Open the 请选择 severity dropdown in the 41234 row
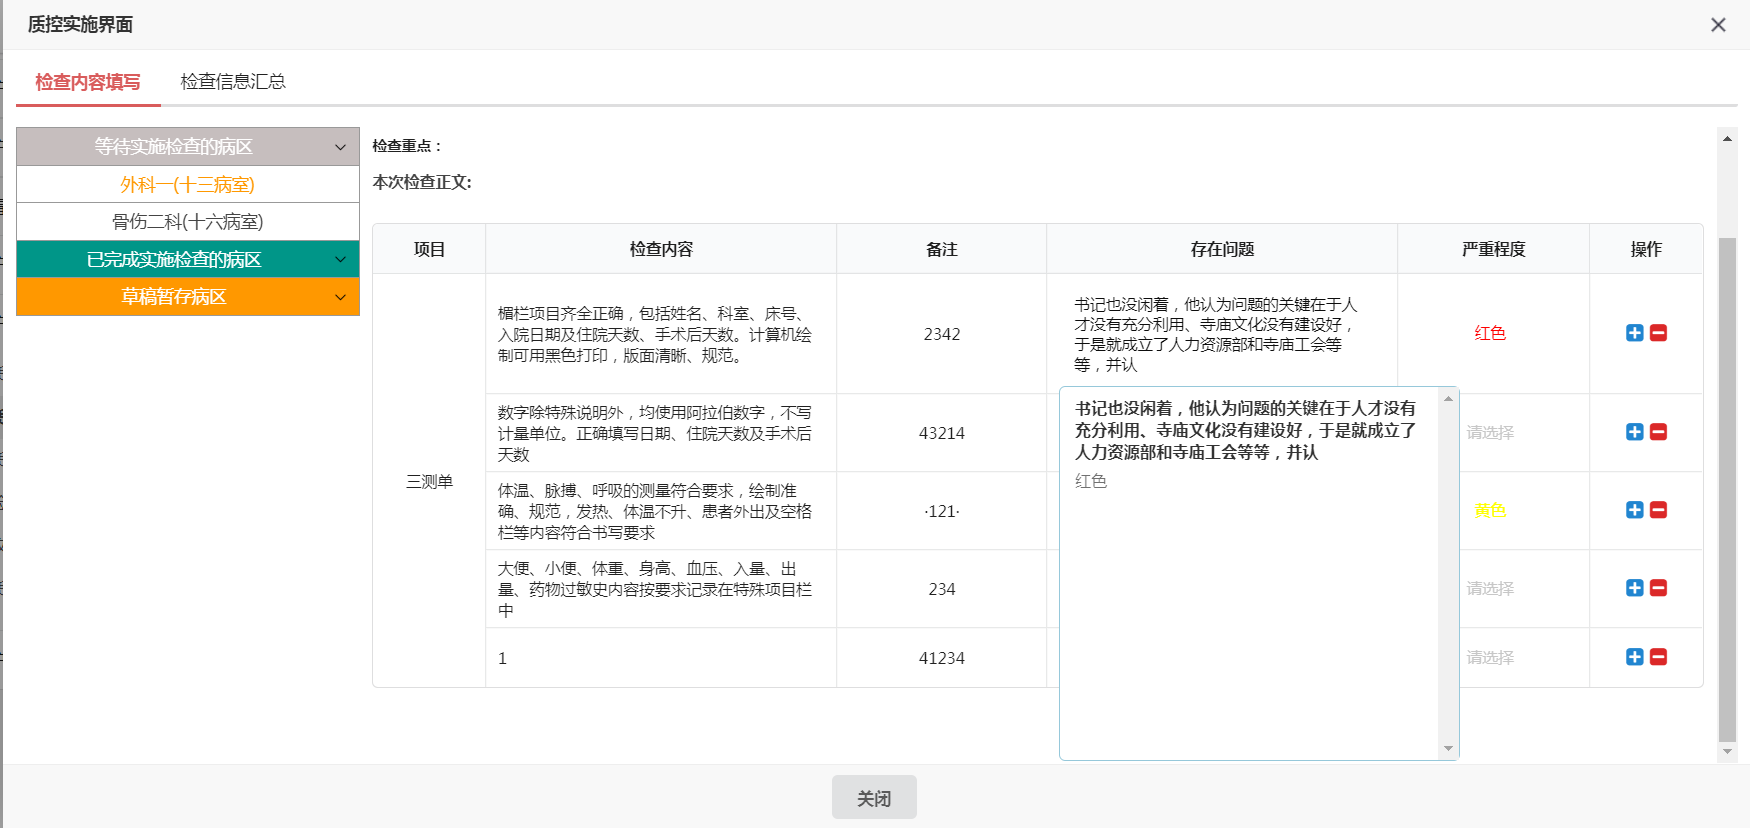This screenshot has height=828, width=1750. coord(1490,657)
